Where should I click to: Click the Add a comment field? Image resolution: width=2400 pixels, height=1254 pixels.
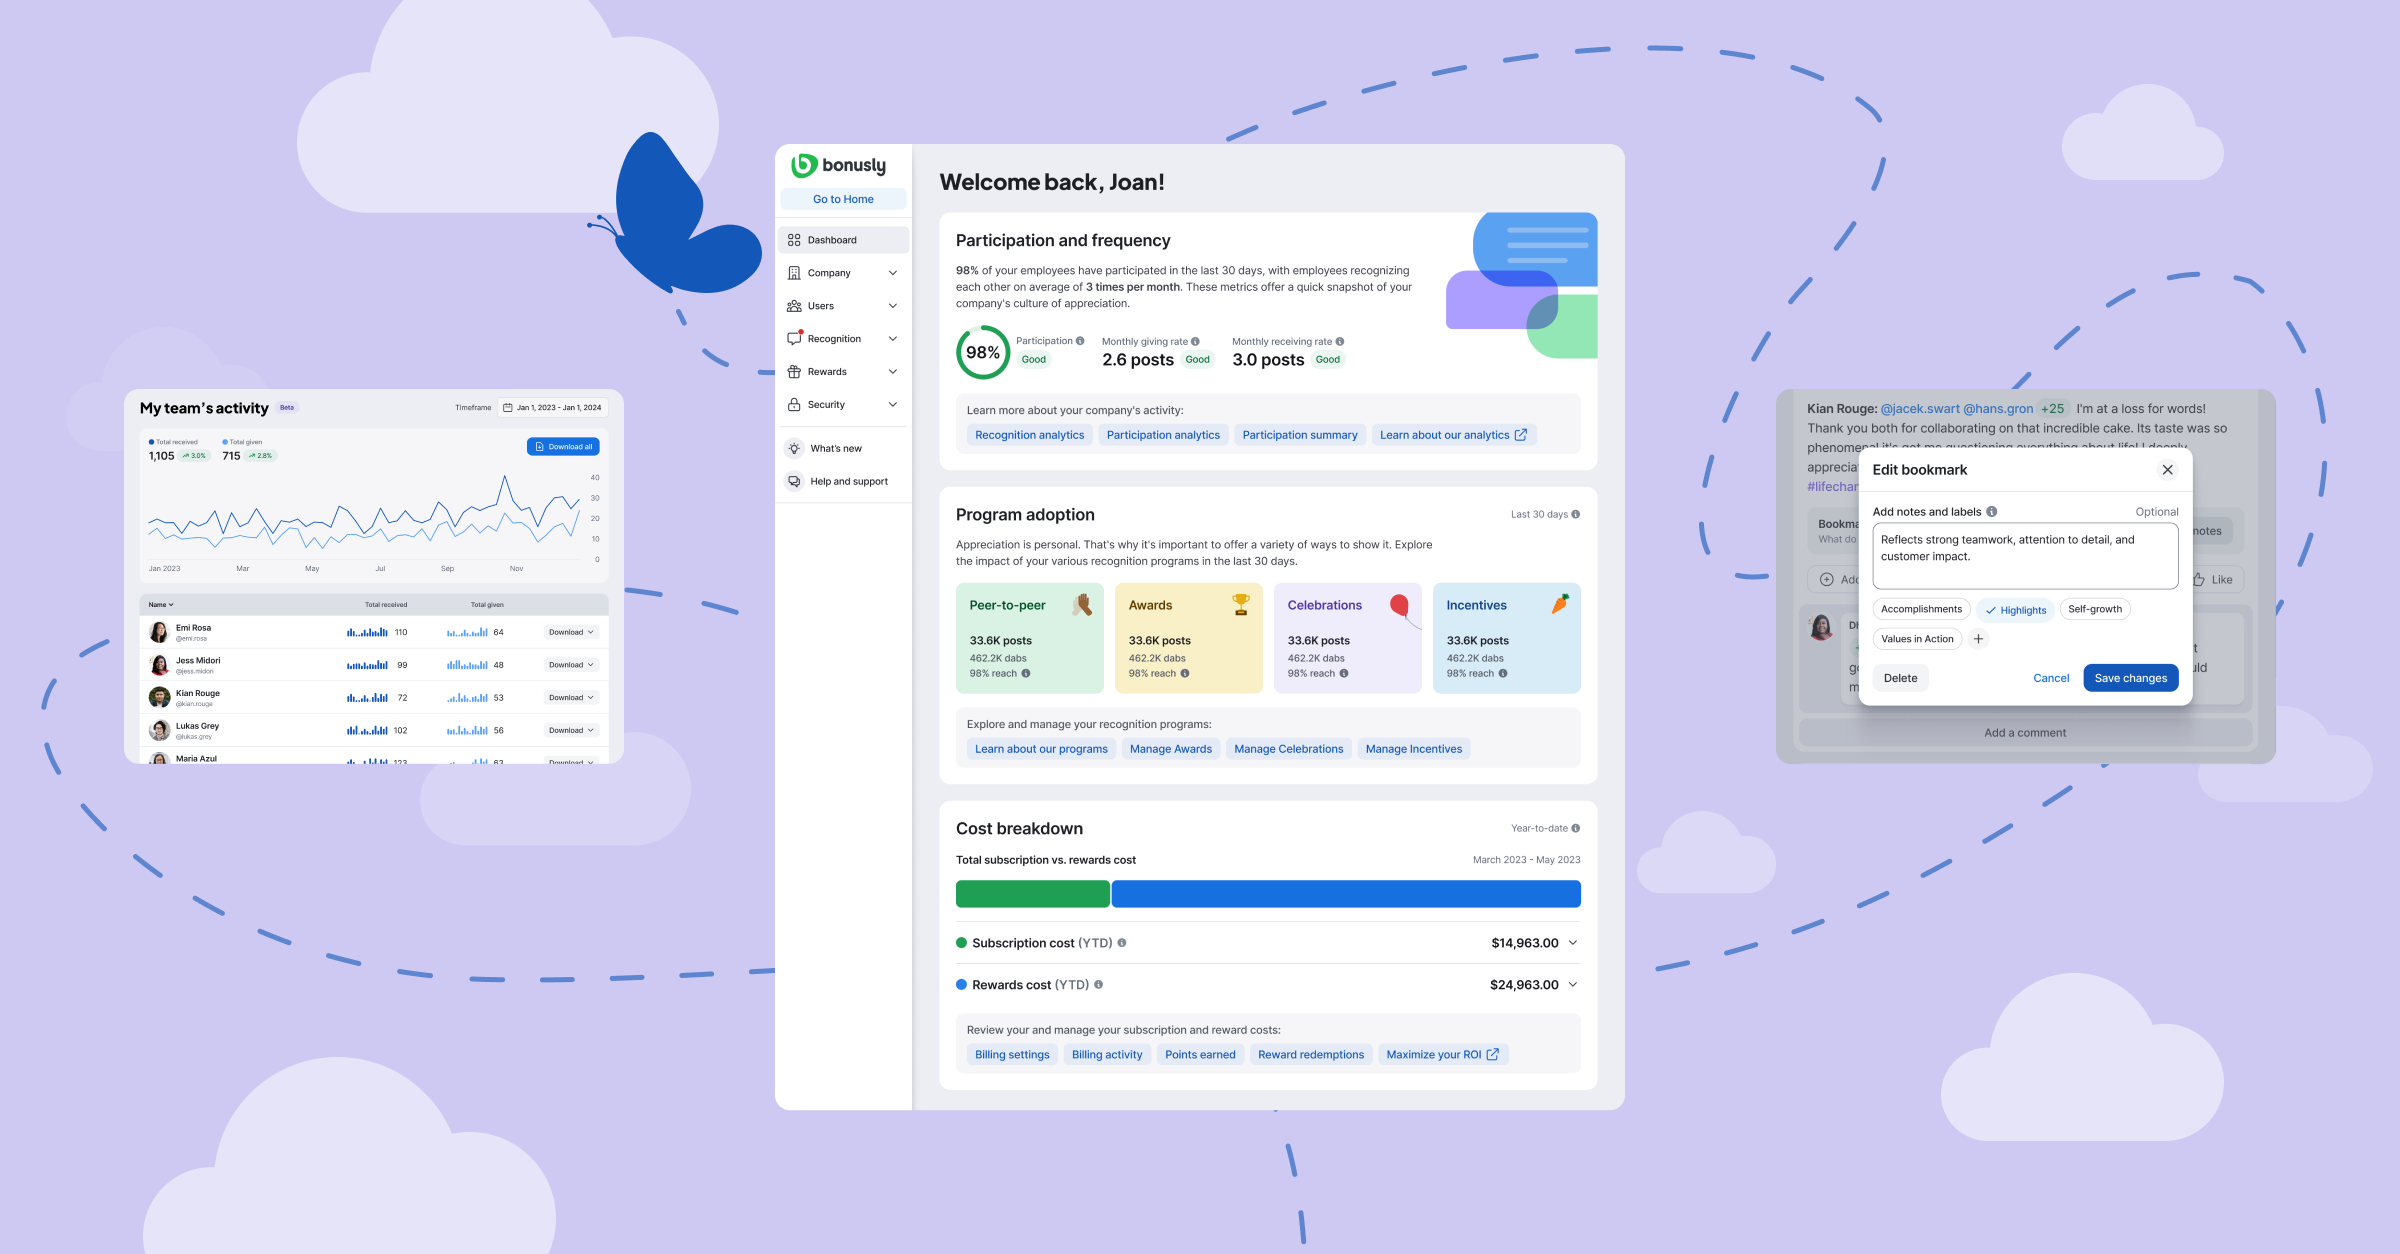point(2024,732)
